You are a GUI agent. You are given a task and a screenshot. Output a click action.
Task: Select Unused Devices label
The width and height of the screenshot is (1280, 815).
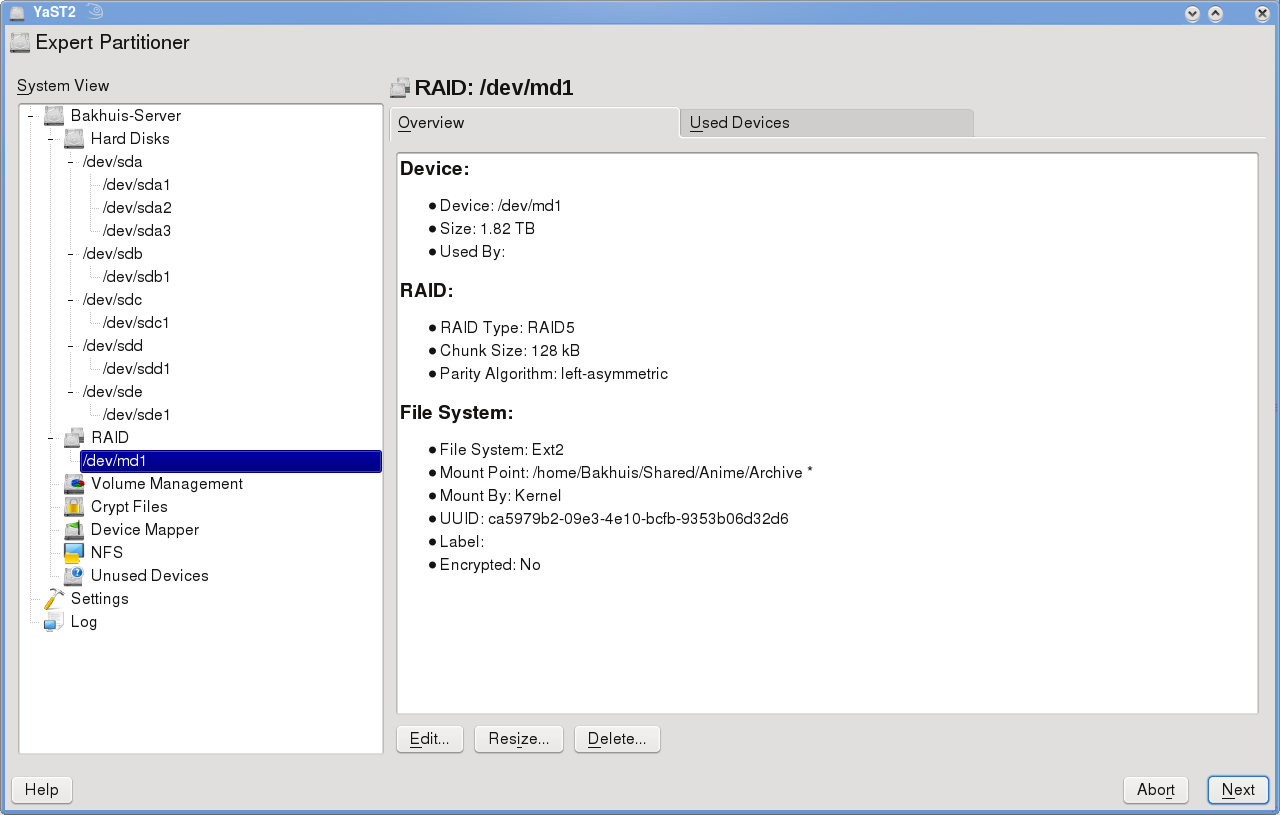point(150,576)
